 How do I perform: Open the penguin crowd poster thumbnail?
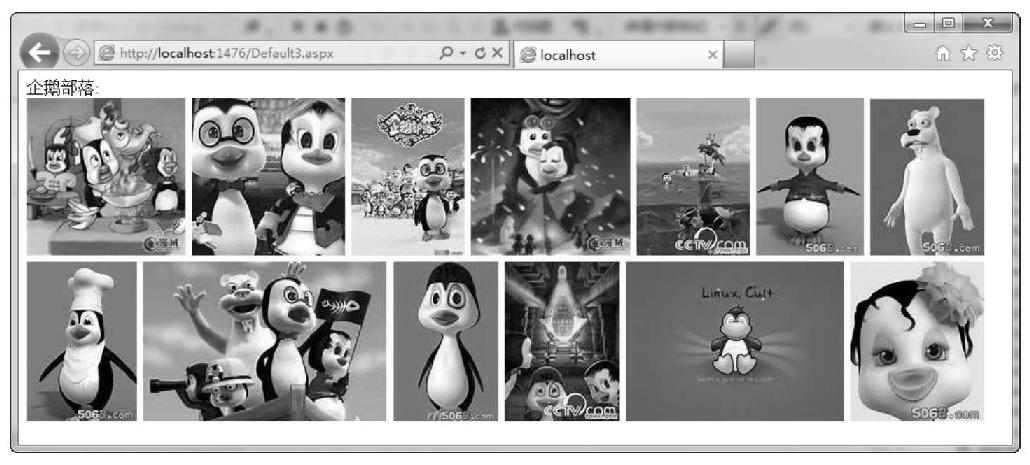(408, 177)
